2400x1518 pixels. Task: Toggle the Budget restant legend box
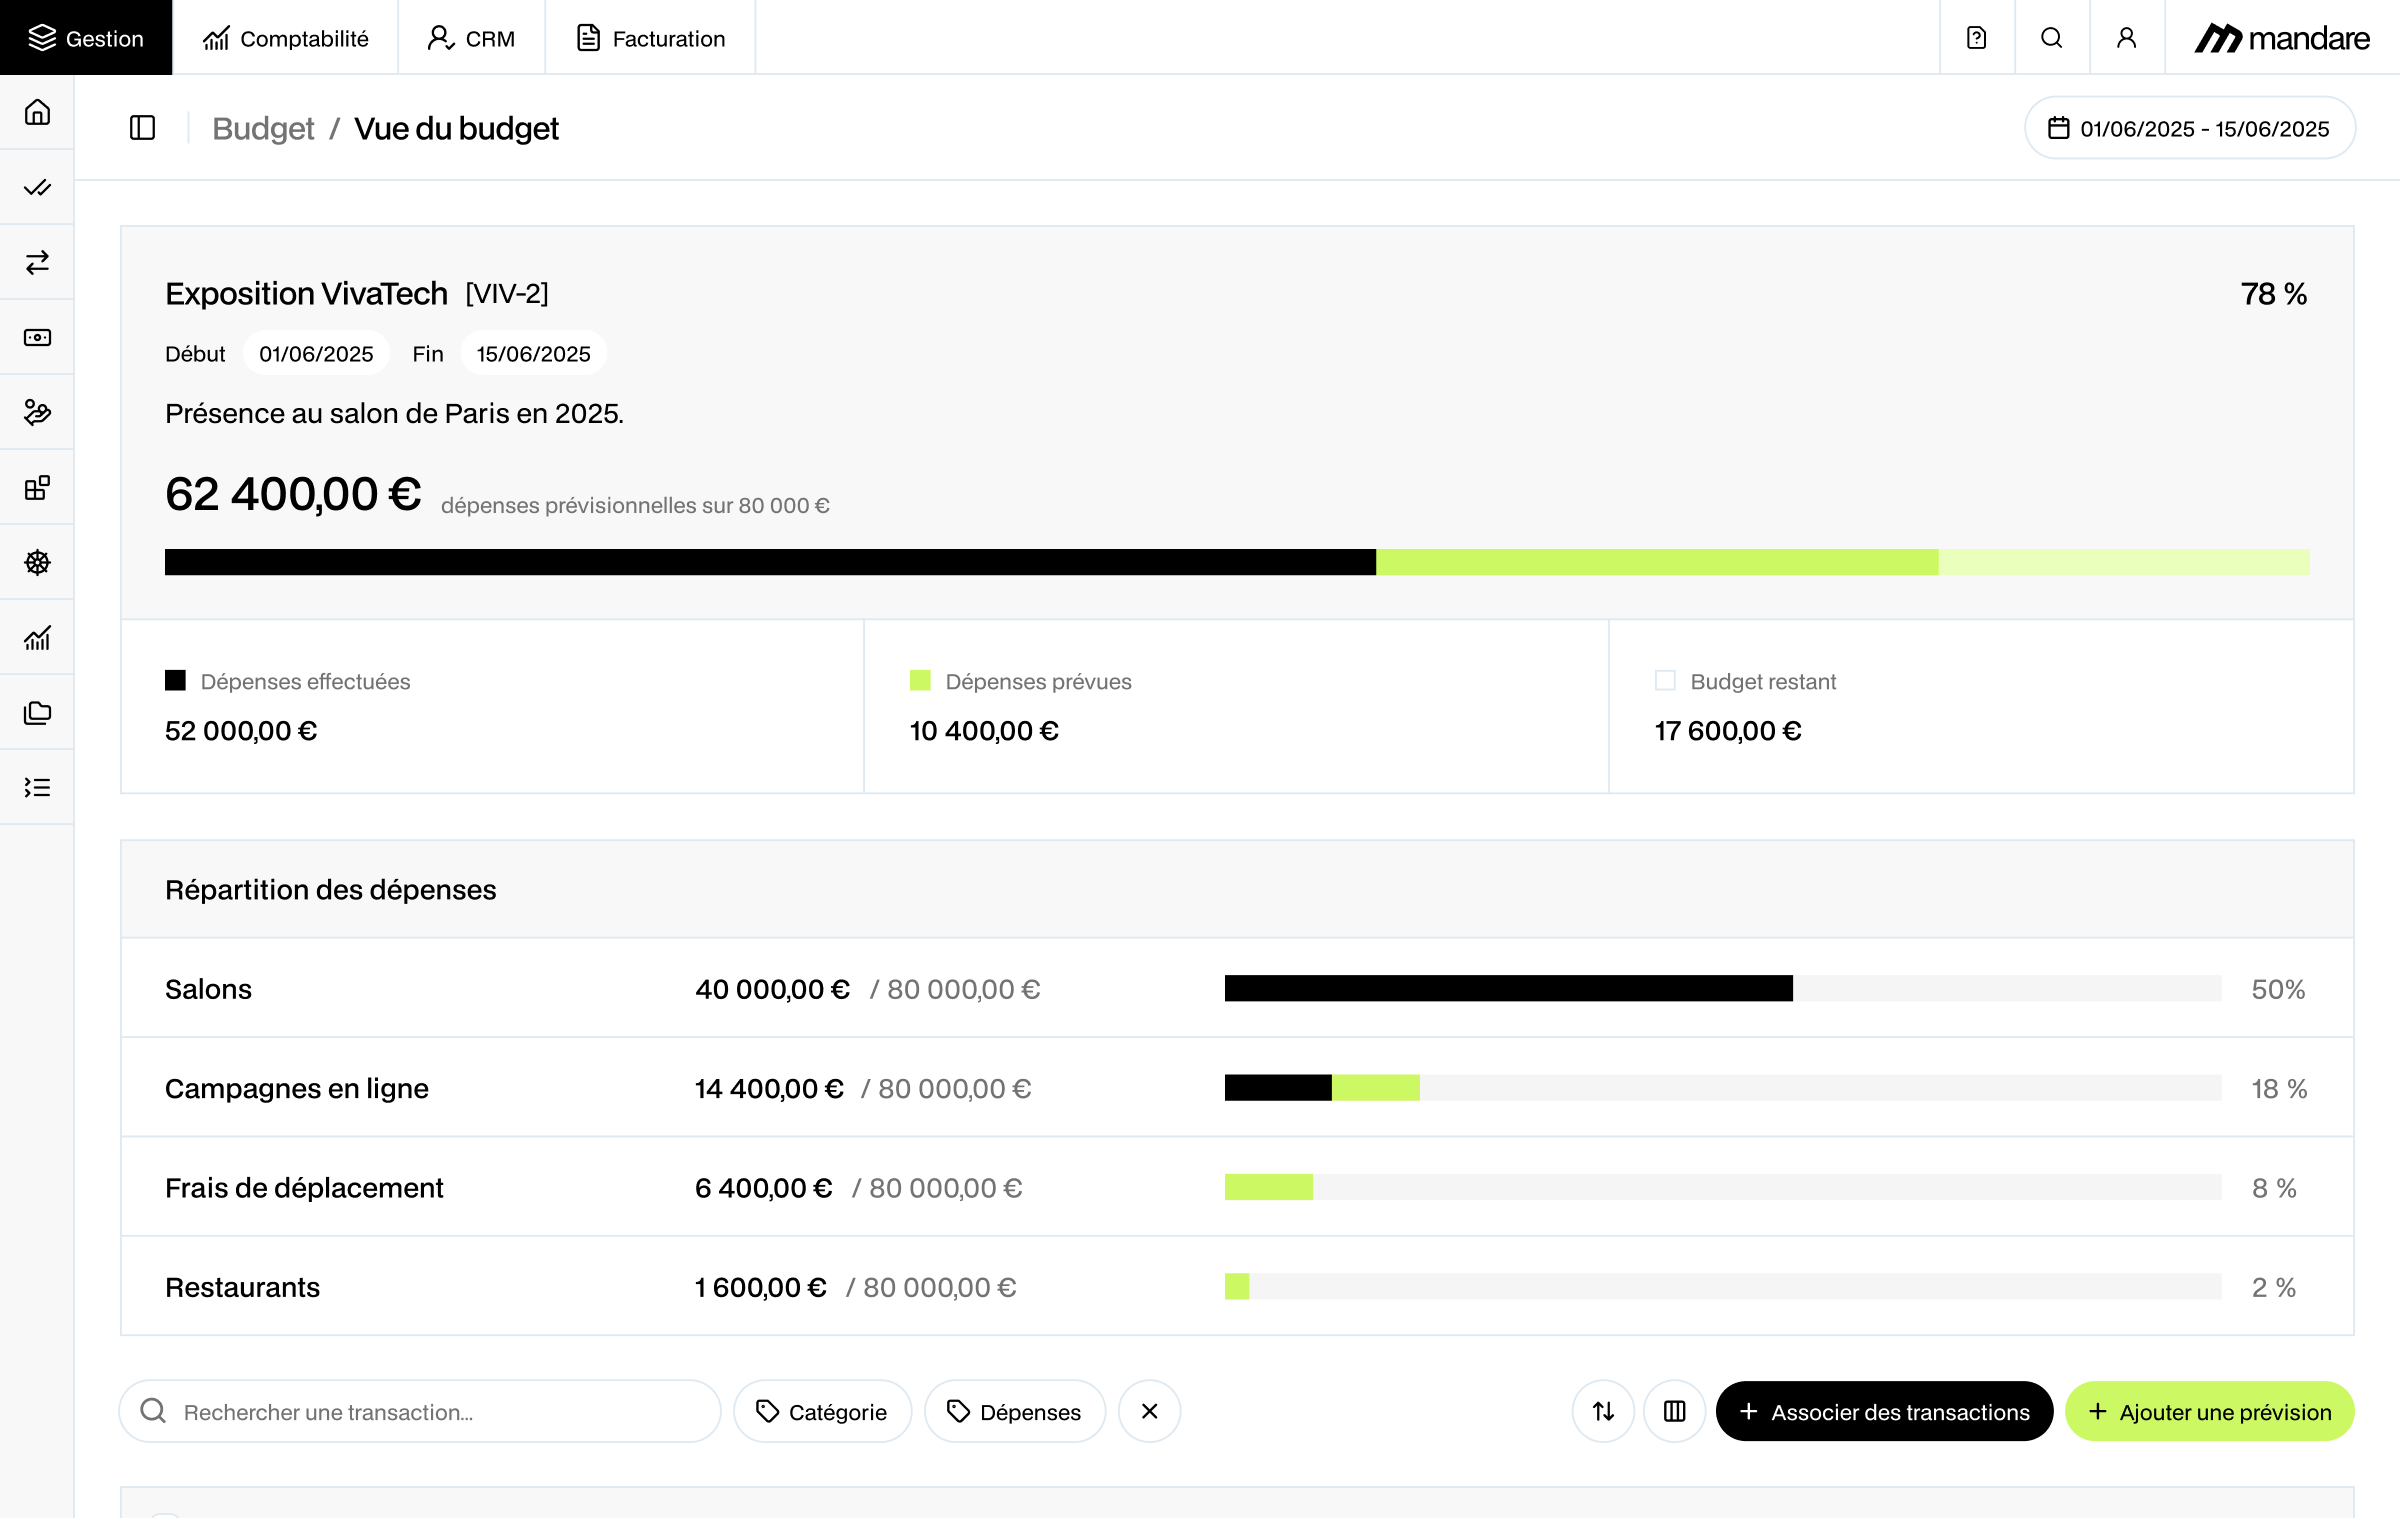coord(1665,681)
